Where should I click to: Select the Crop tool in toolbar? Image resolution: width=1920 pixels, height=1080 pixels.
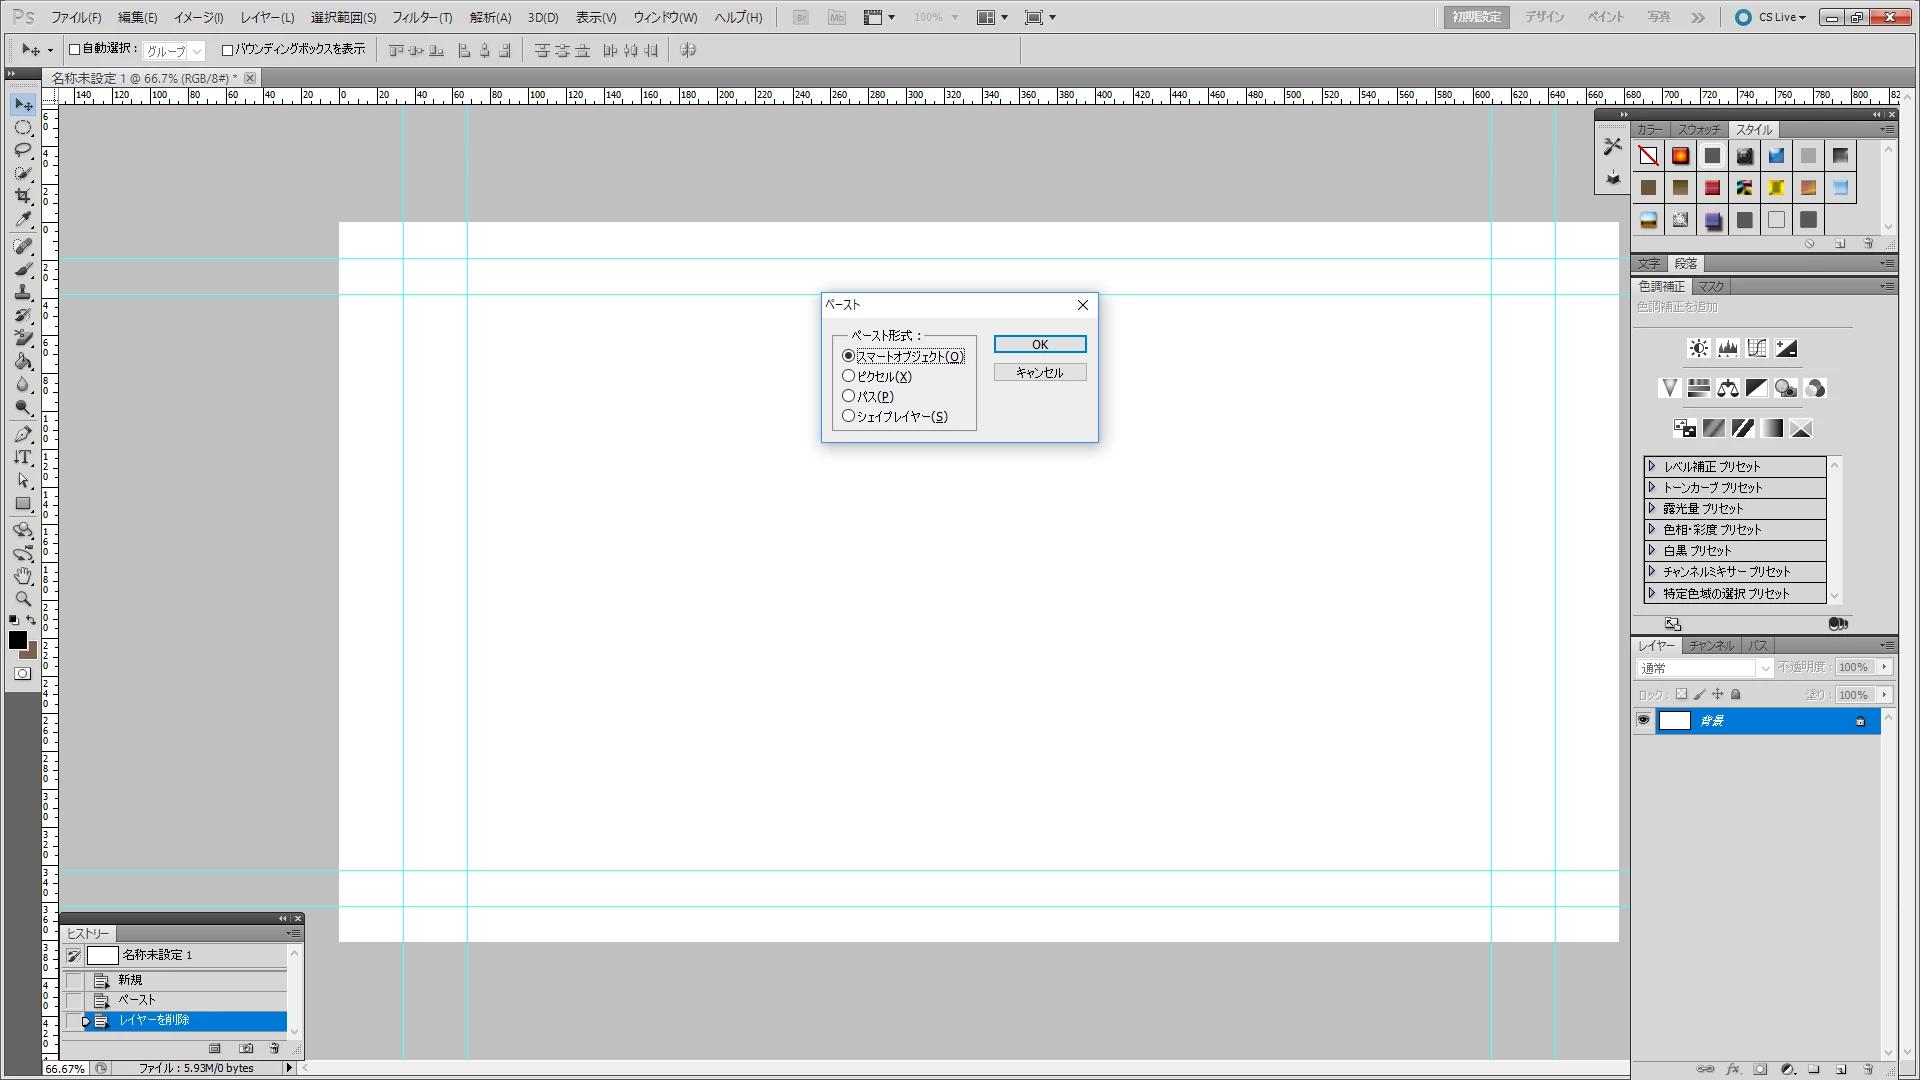(23, 197)
